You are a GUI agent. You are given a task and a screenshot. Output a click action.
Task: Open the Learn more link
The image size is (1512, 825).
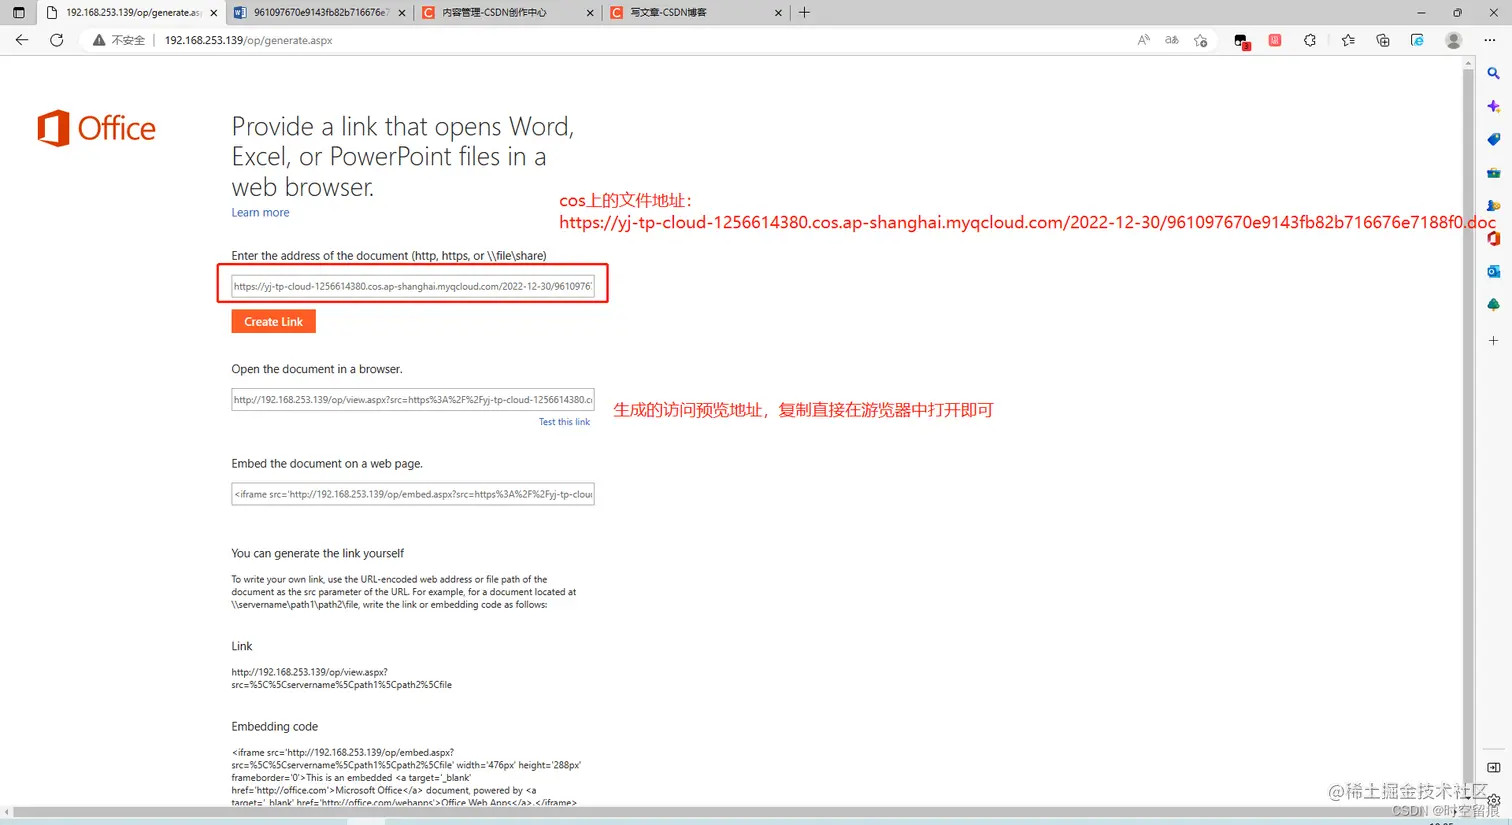coord(260,212)
